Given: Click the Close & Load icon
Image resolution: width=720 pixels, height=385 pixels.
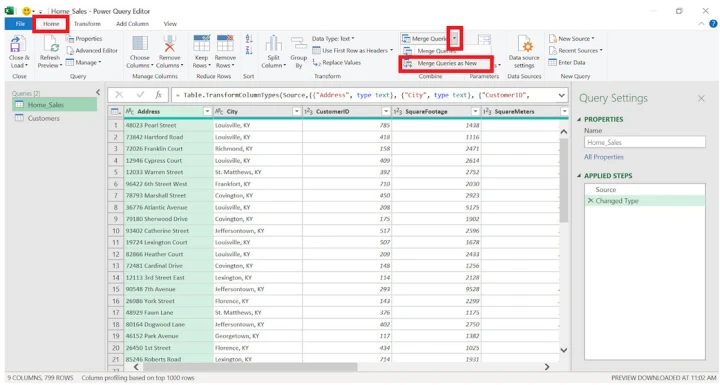Looking at the screenshot, I should point(16,45).
